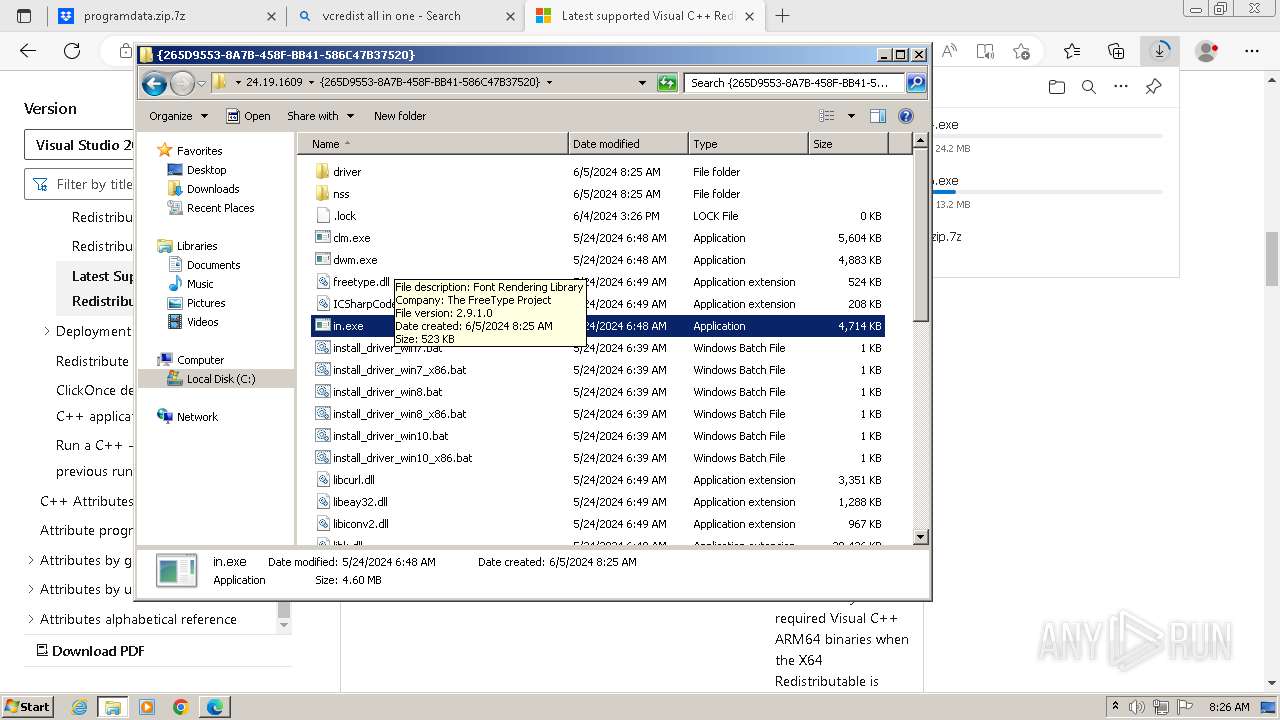This screenshot has height=720, width=1280.
Task: Click the Explorer Forward navigation arrow
Action: point(182,84)
